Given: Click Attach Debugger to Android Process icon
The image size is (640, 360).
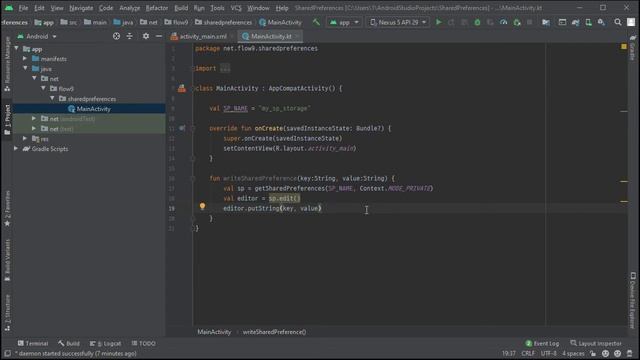Looking at the screenshot, I should coord(517,22).
